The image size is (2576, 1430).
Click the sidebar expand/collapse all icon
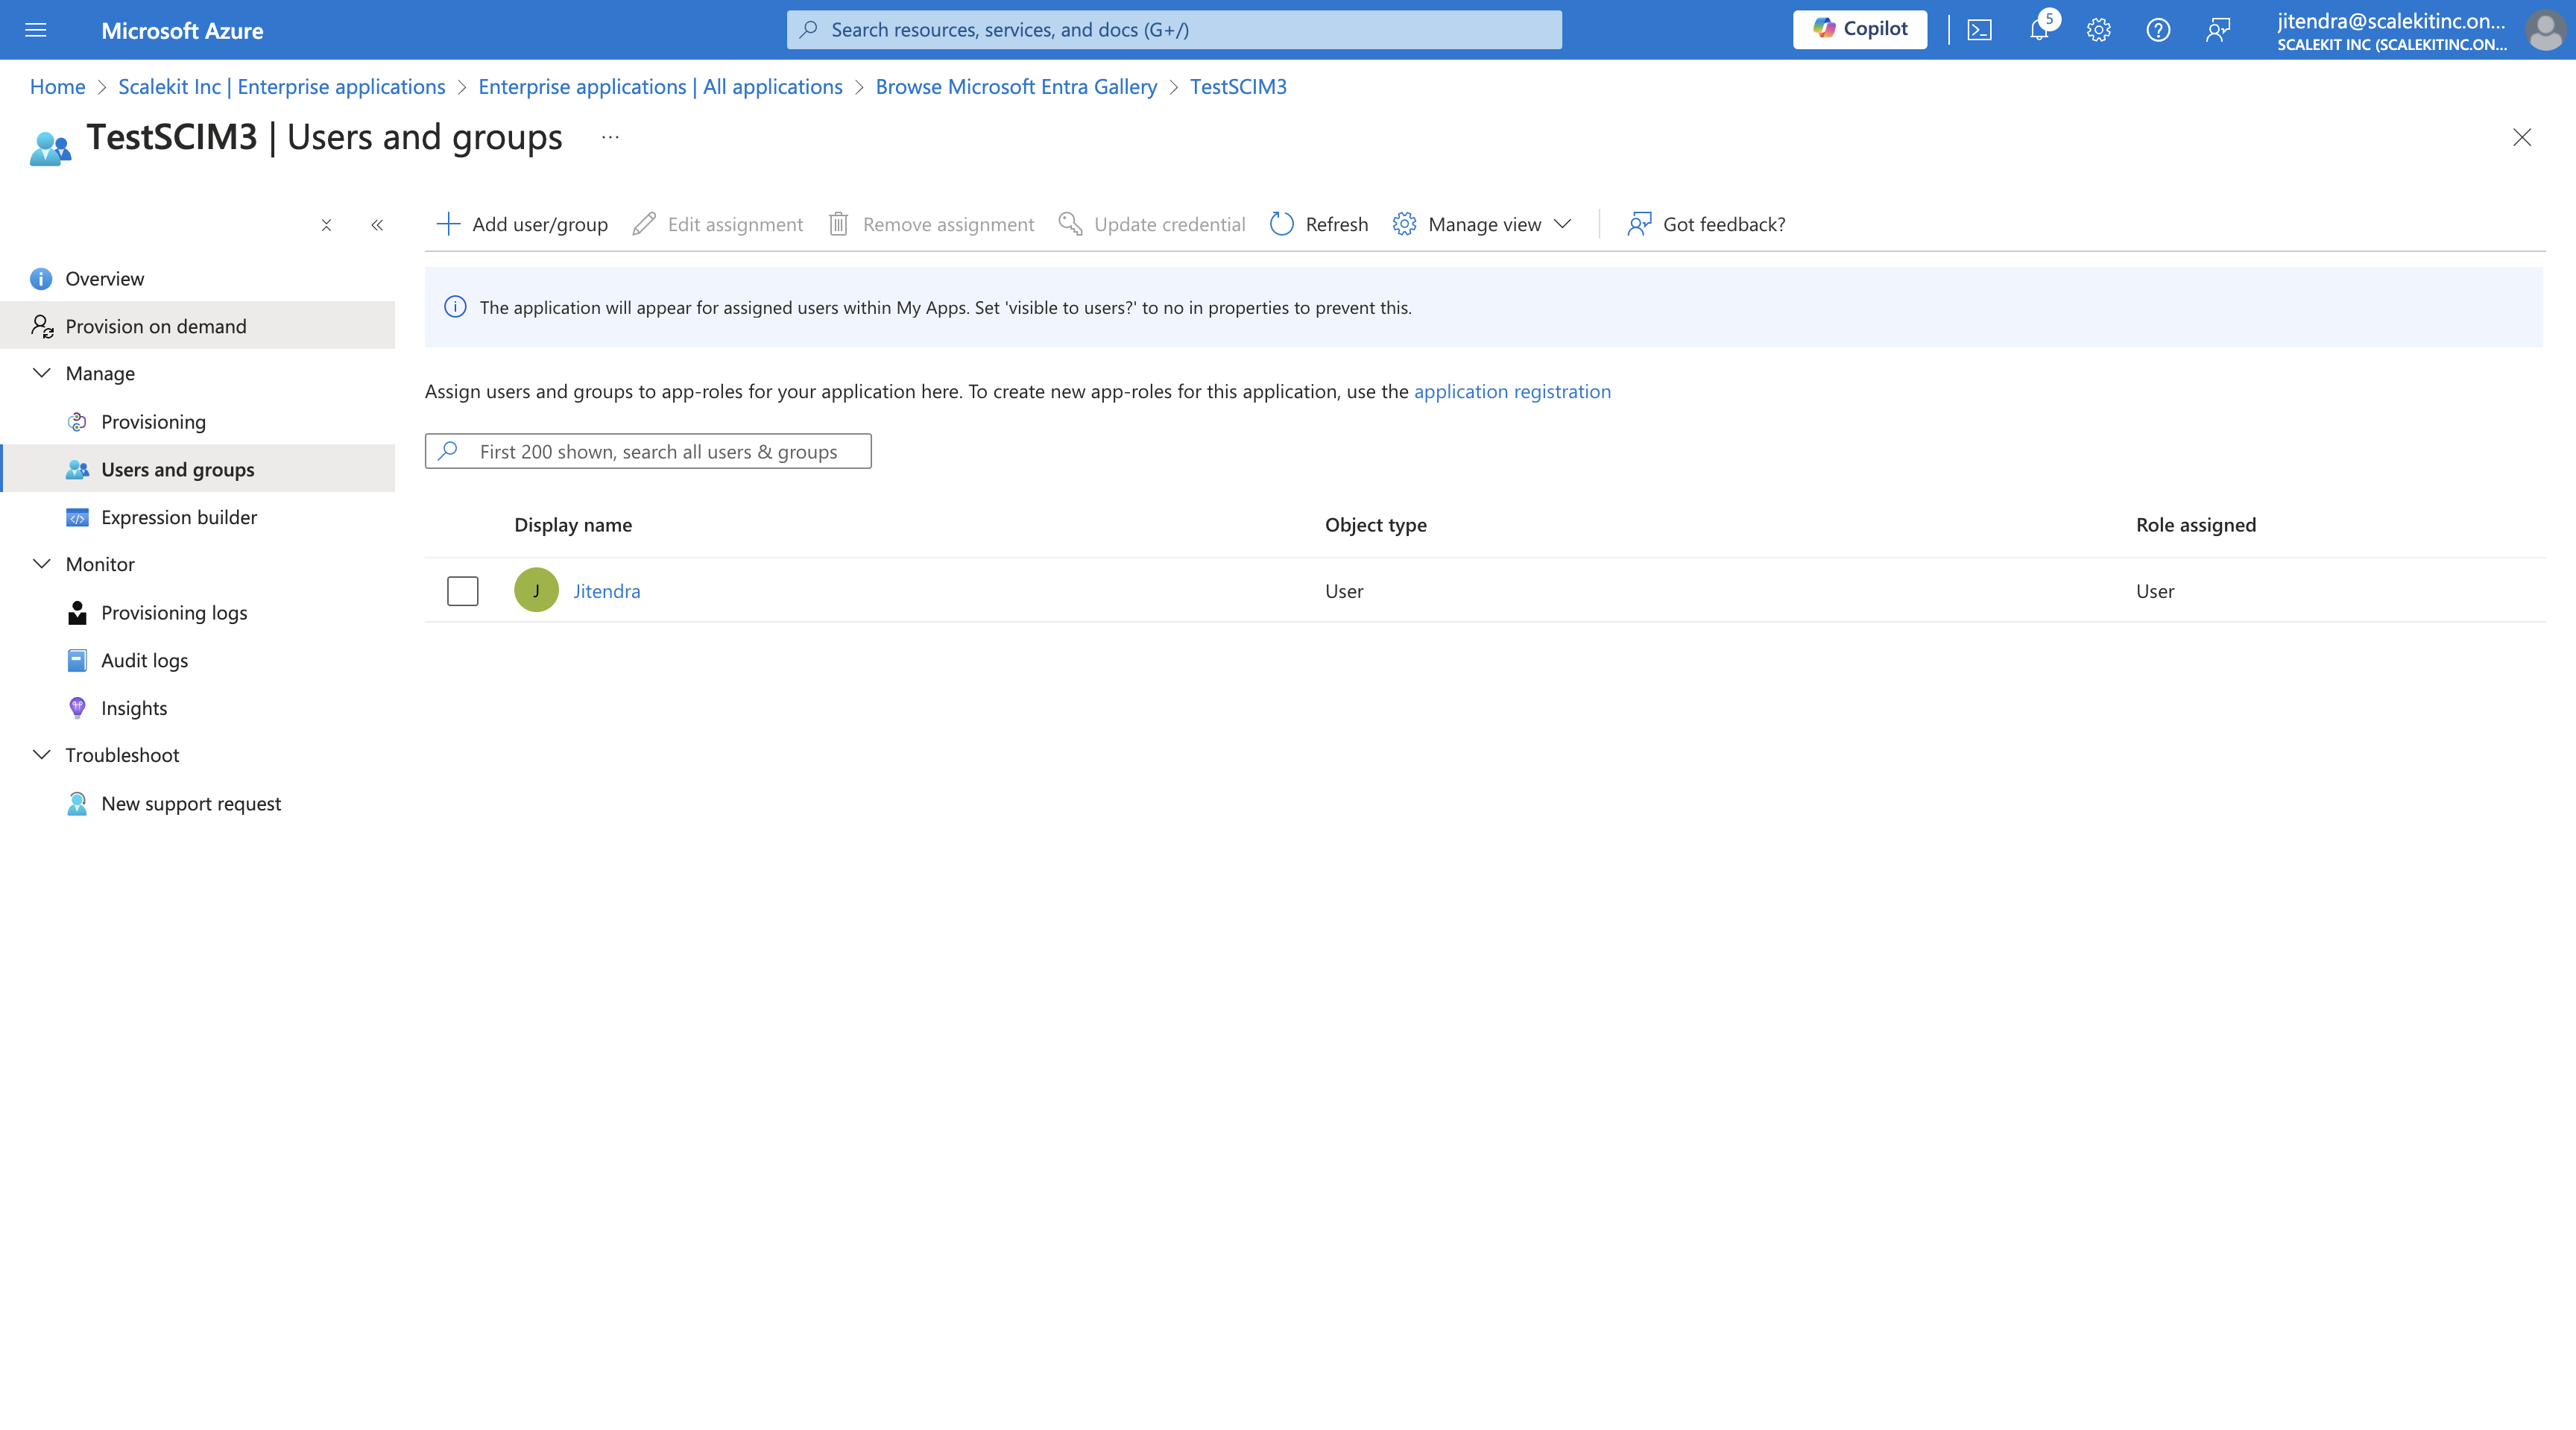(x=326, y=225)
